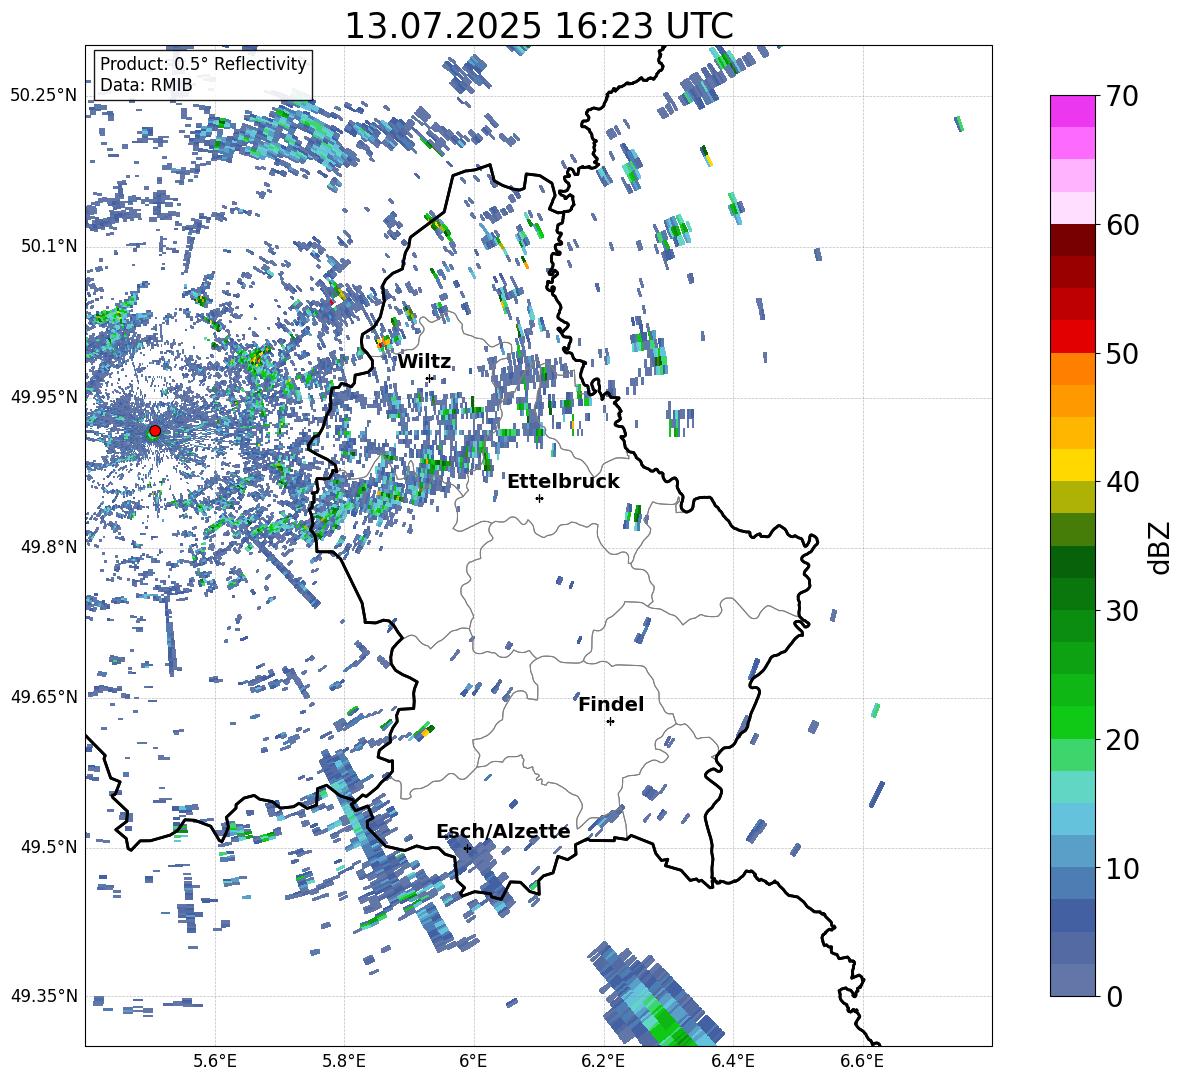The image size is (1184, 1081).
Task: Click the 60 dBZ colorbar tick label
Action: [1121, 225]
